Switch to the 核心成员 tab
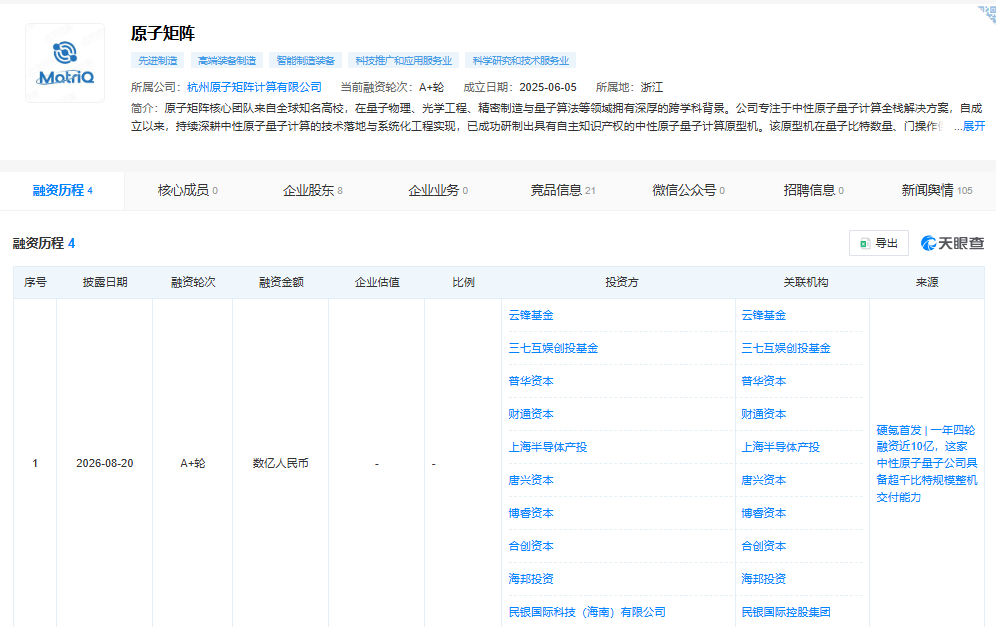The width and height of the screenshot is (996, 627). click(187, 190)
